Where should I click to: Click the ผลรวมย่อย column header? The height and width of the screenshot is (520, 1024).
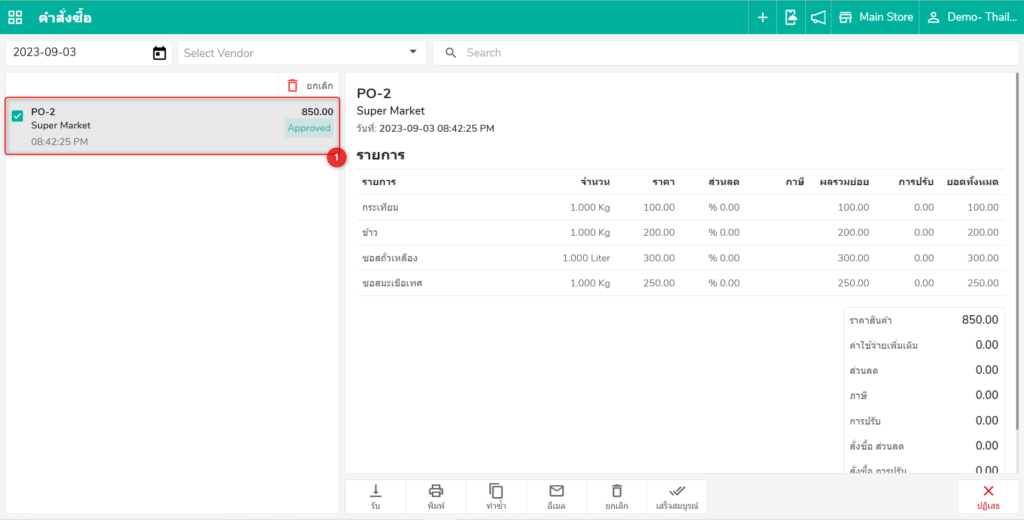[844, 182]
